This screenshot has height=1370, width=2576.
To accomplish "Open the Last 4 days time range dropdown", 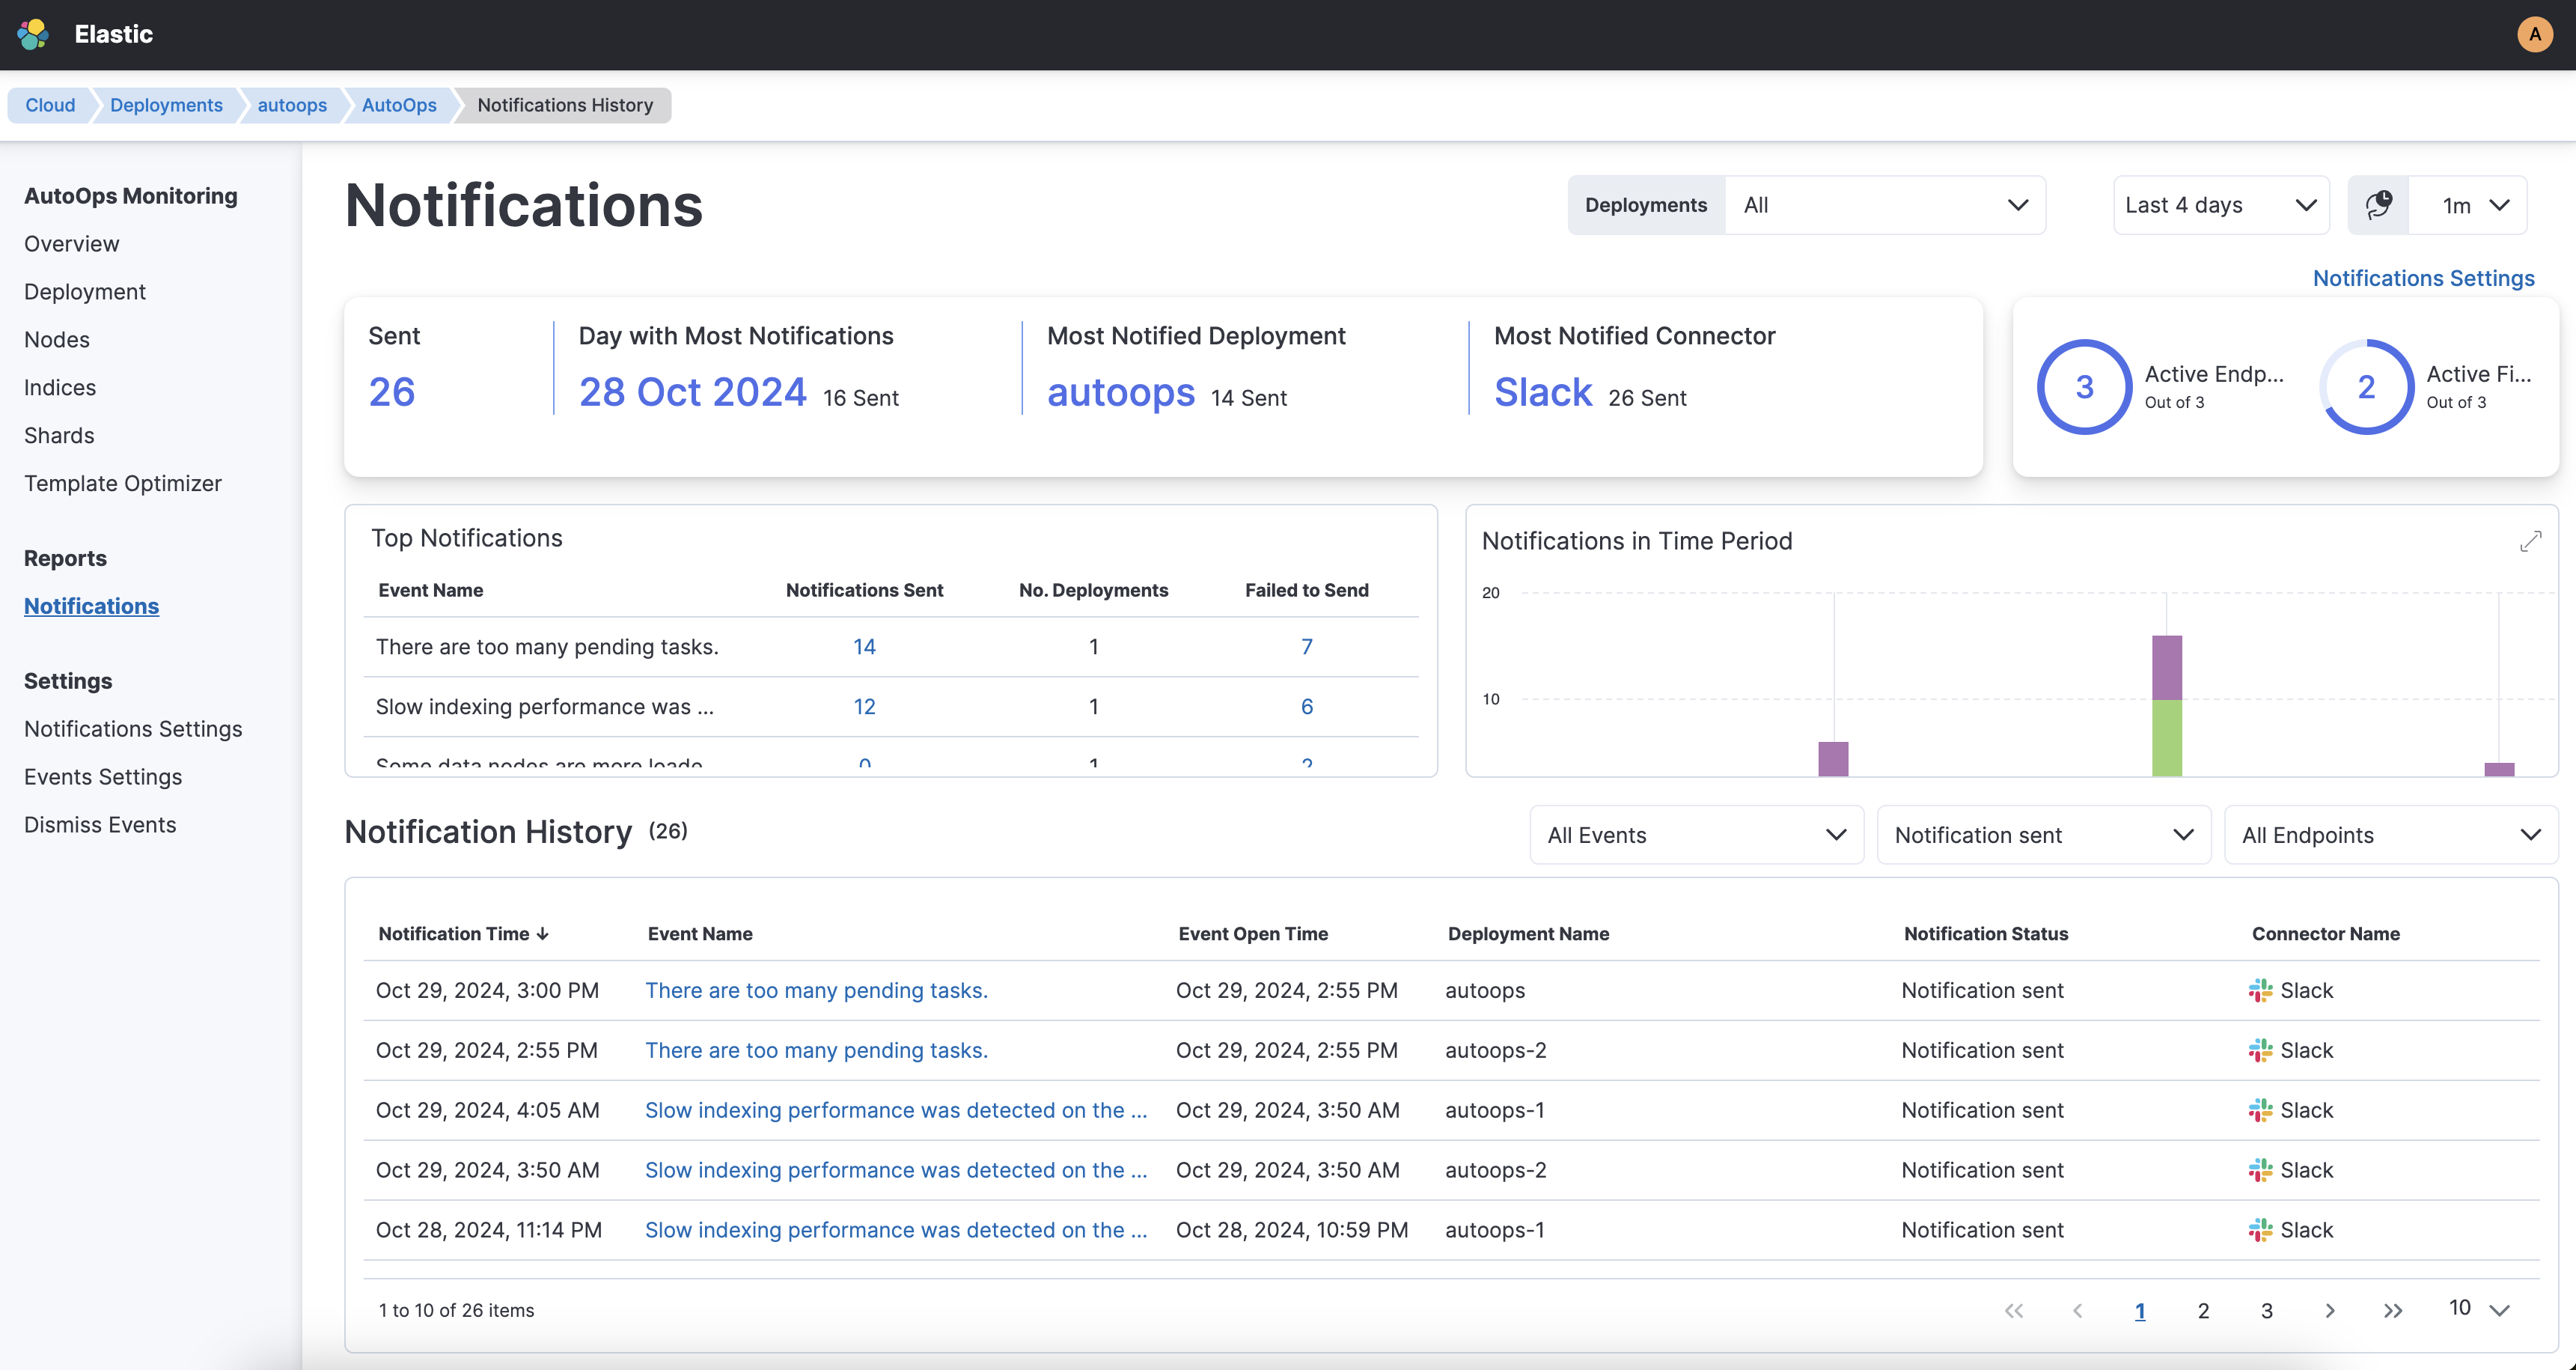I will (x=2220, y=205).
